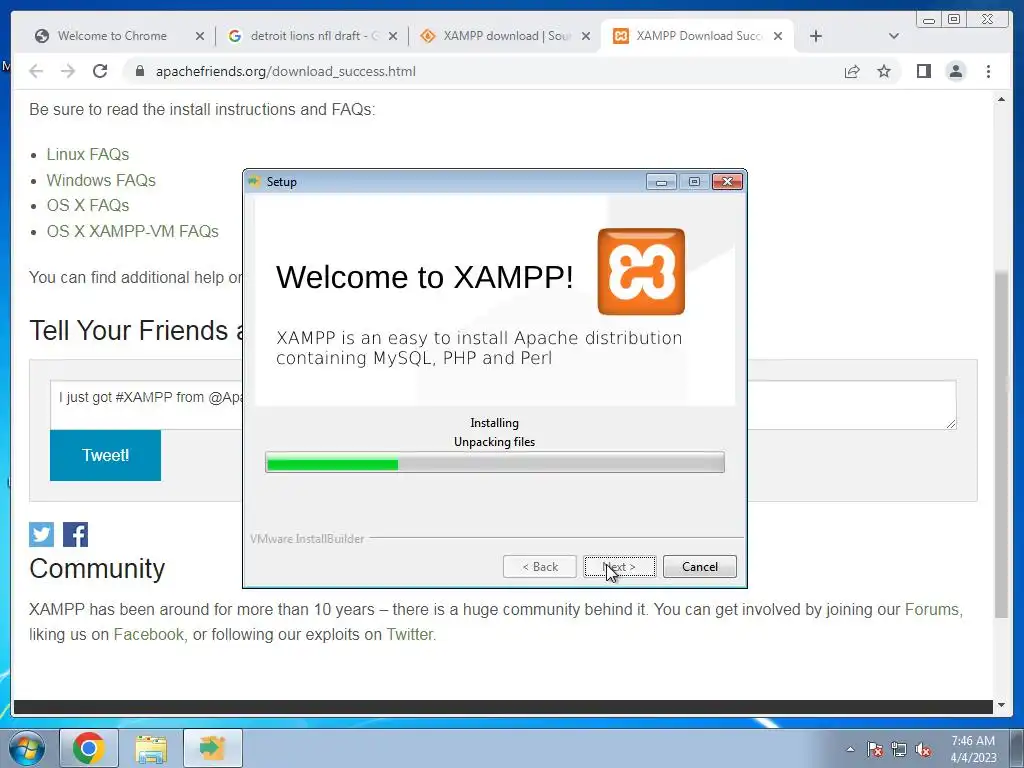Close the detroit lions nfl draft tab

pos(392,36)
